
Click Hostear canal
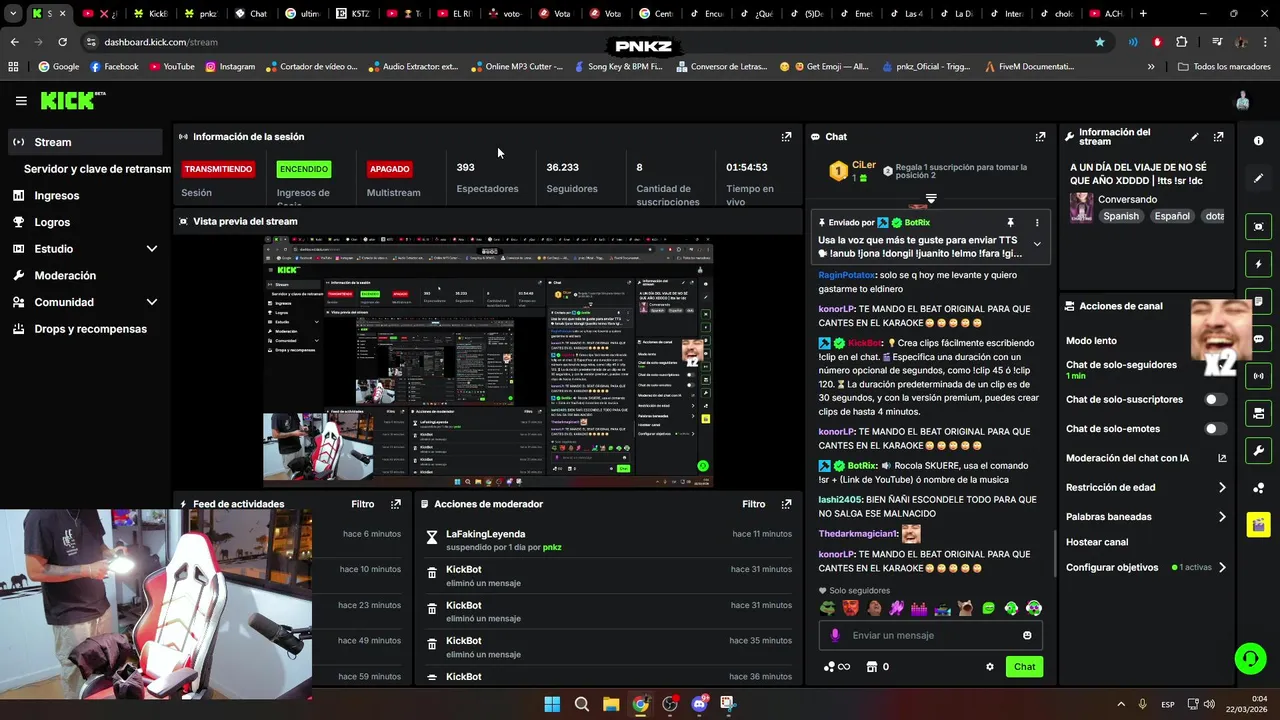1097,542
